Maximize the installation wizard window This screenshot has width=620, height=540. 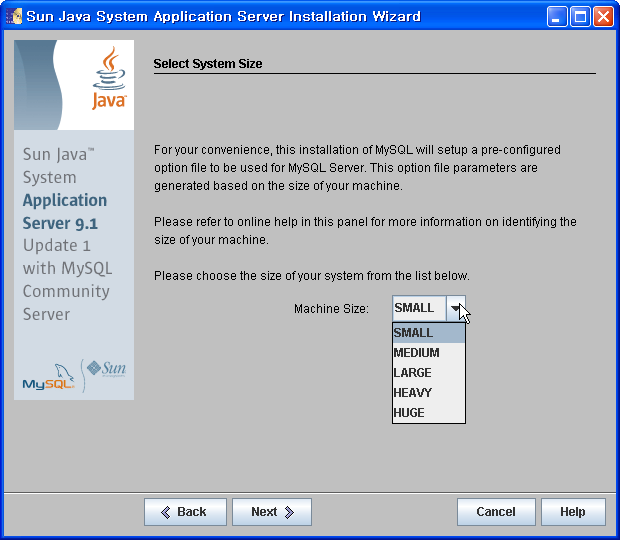point(580,17)
